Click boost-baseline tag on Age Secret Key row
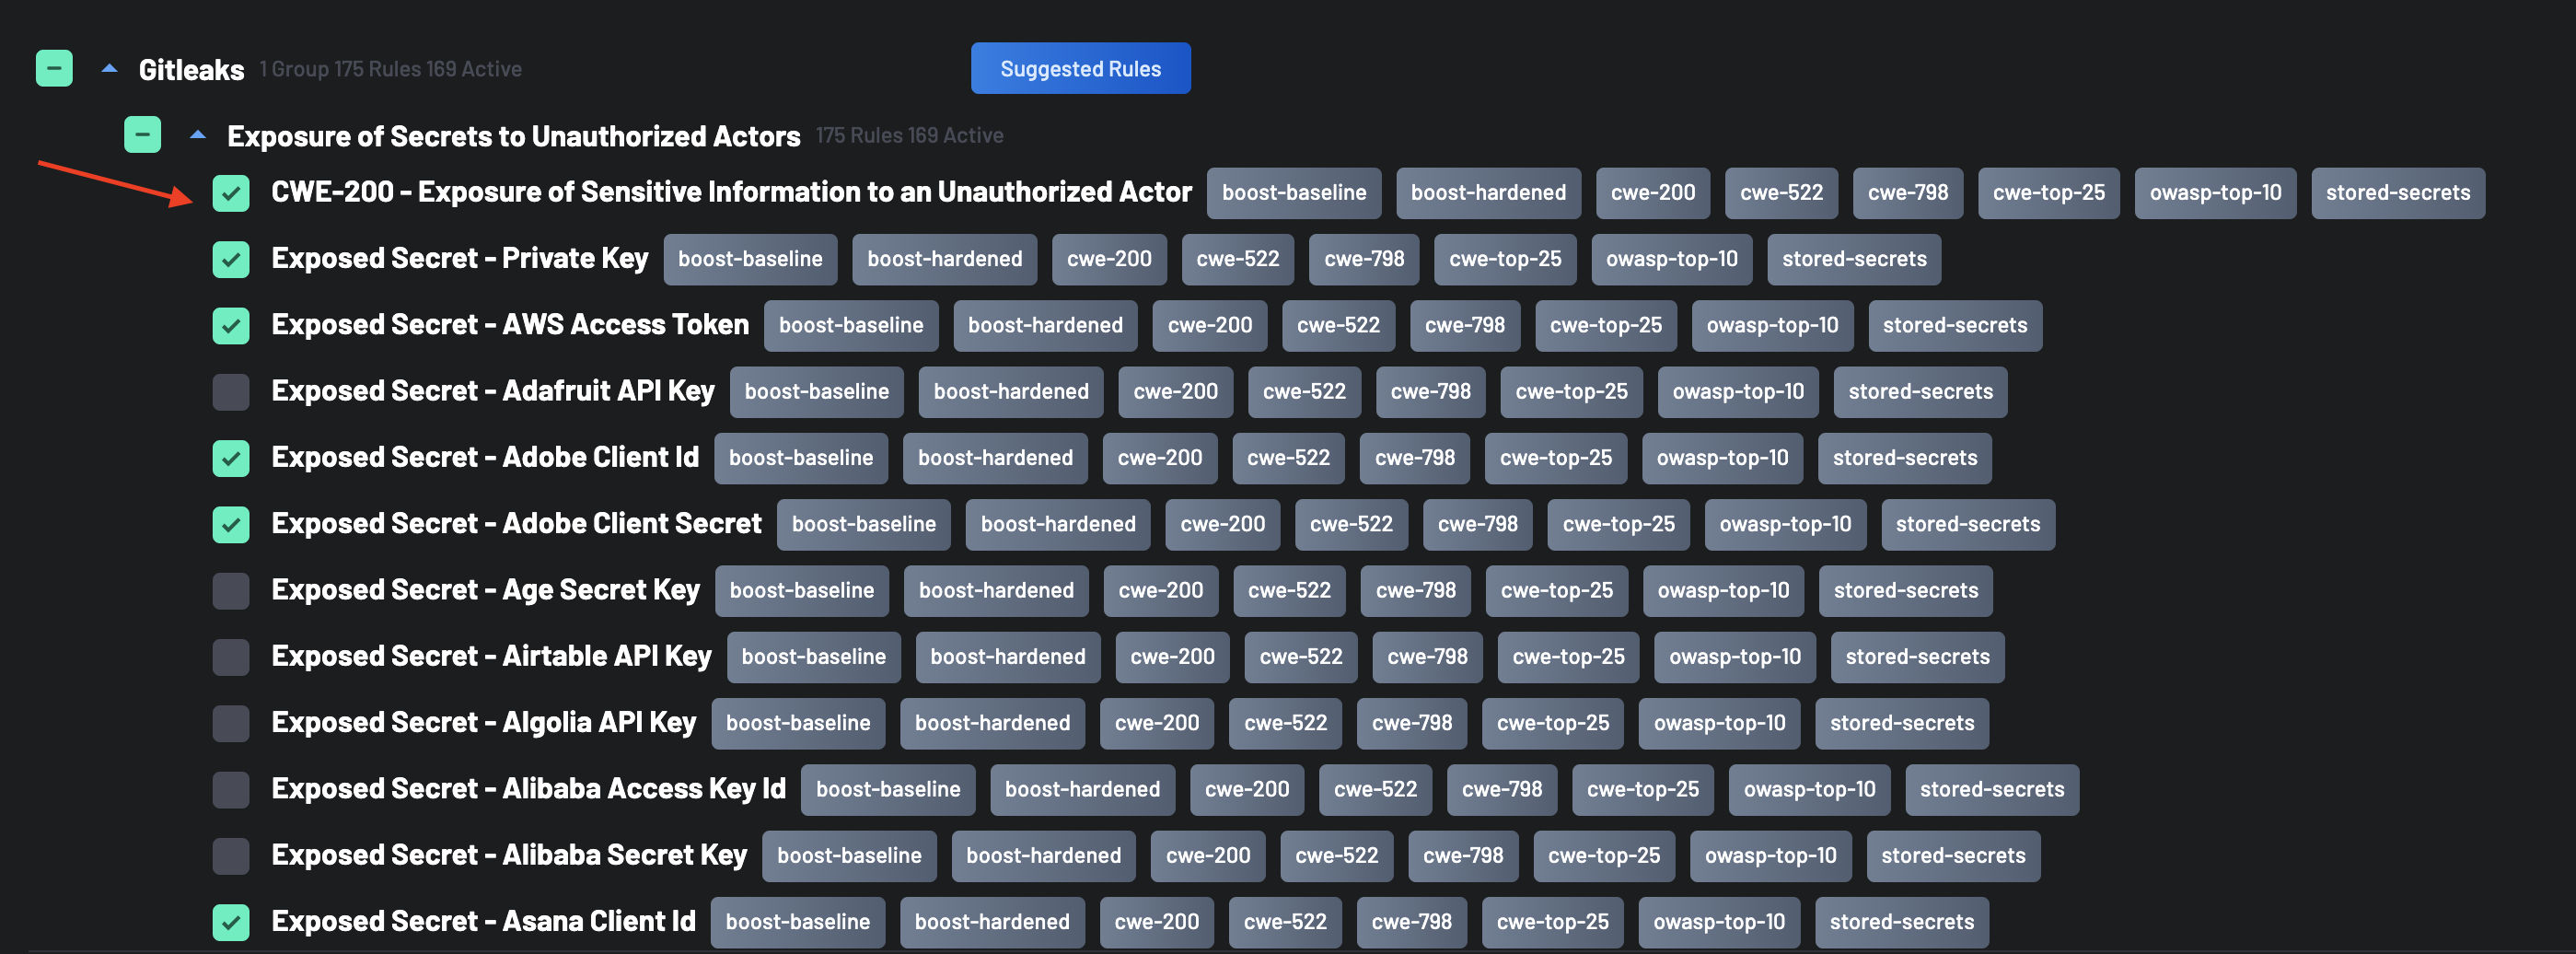This screenshot has height=954, width=2576. click(x=801, y=591)
